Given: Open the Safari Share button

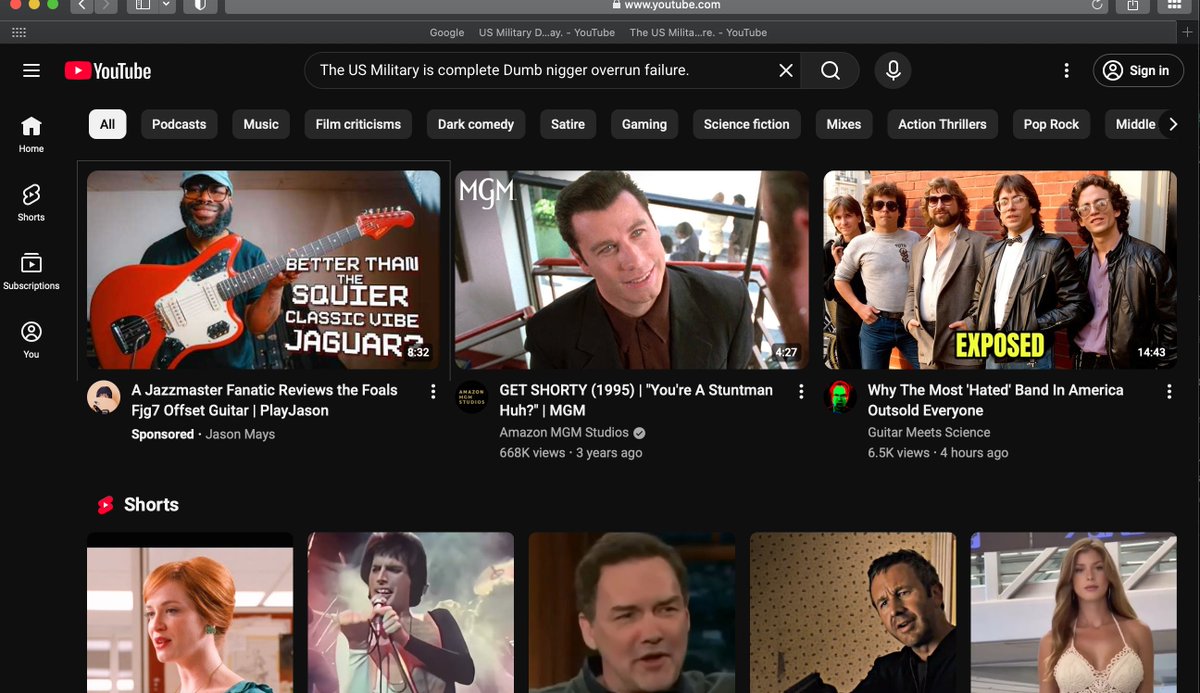Looking at the screenshot, I should [x=1133, y=5].
